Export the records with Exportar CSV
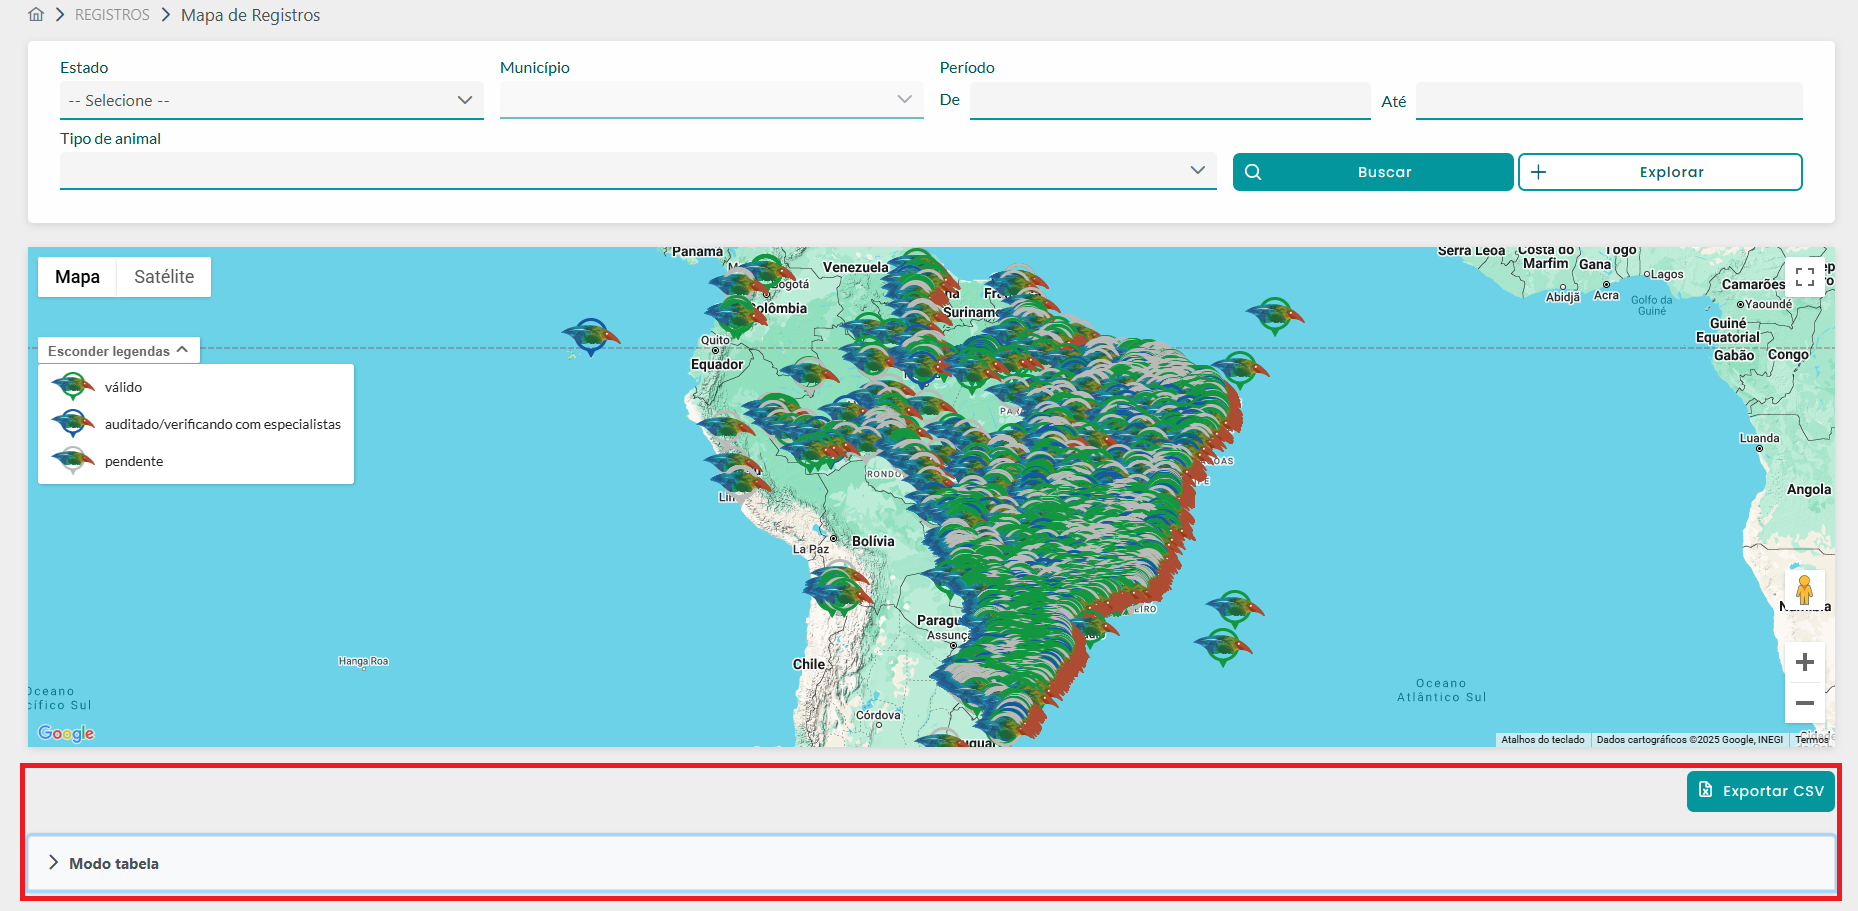1858x911 pixels. point(1760,791)
